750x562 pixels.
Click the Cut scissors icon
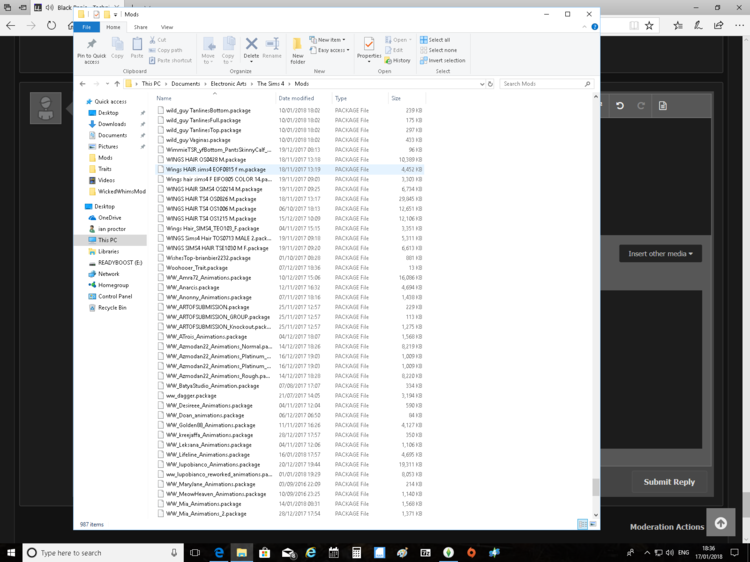(153, 40)
